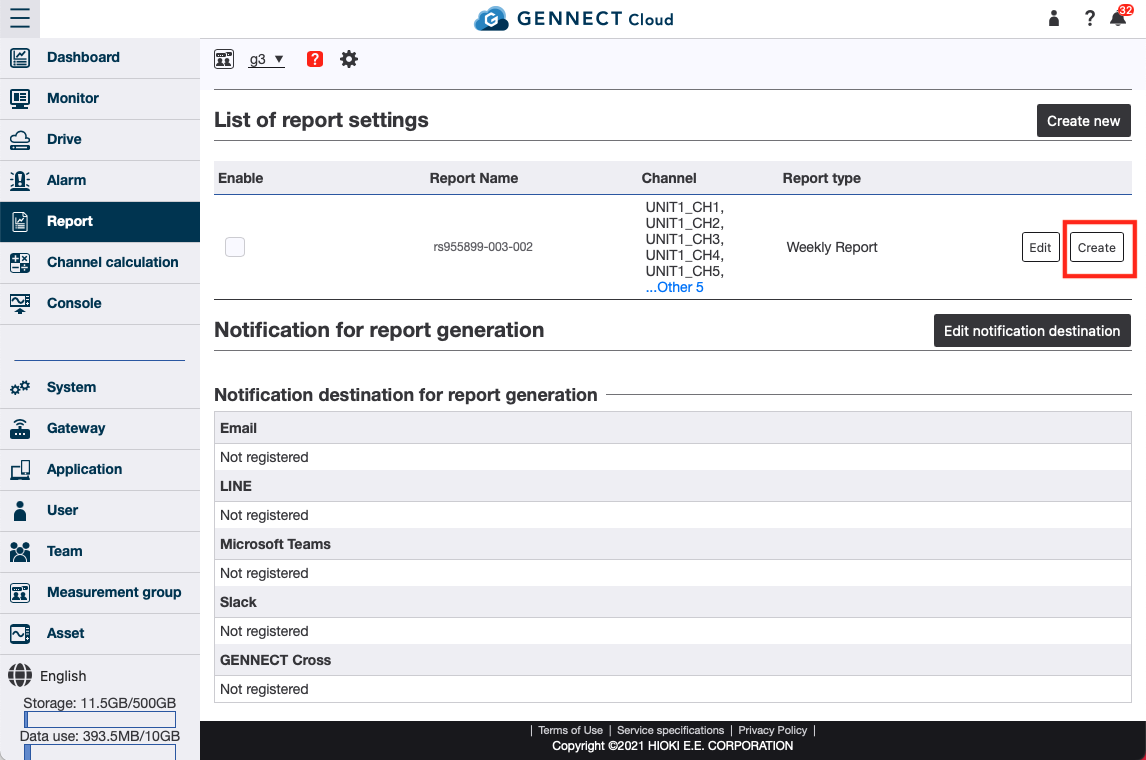Click the Report document icon
This screenshot has width=1146, height=760.
point(20,221)
